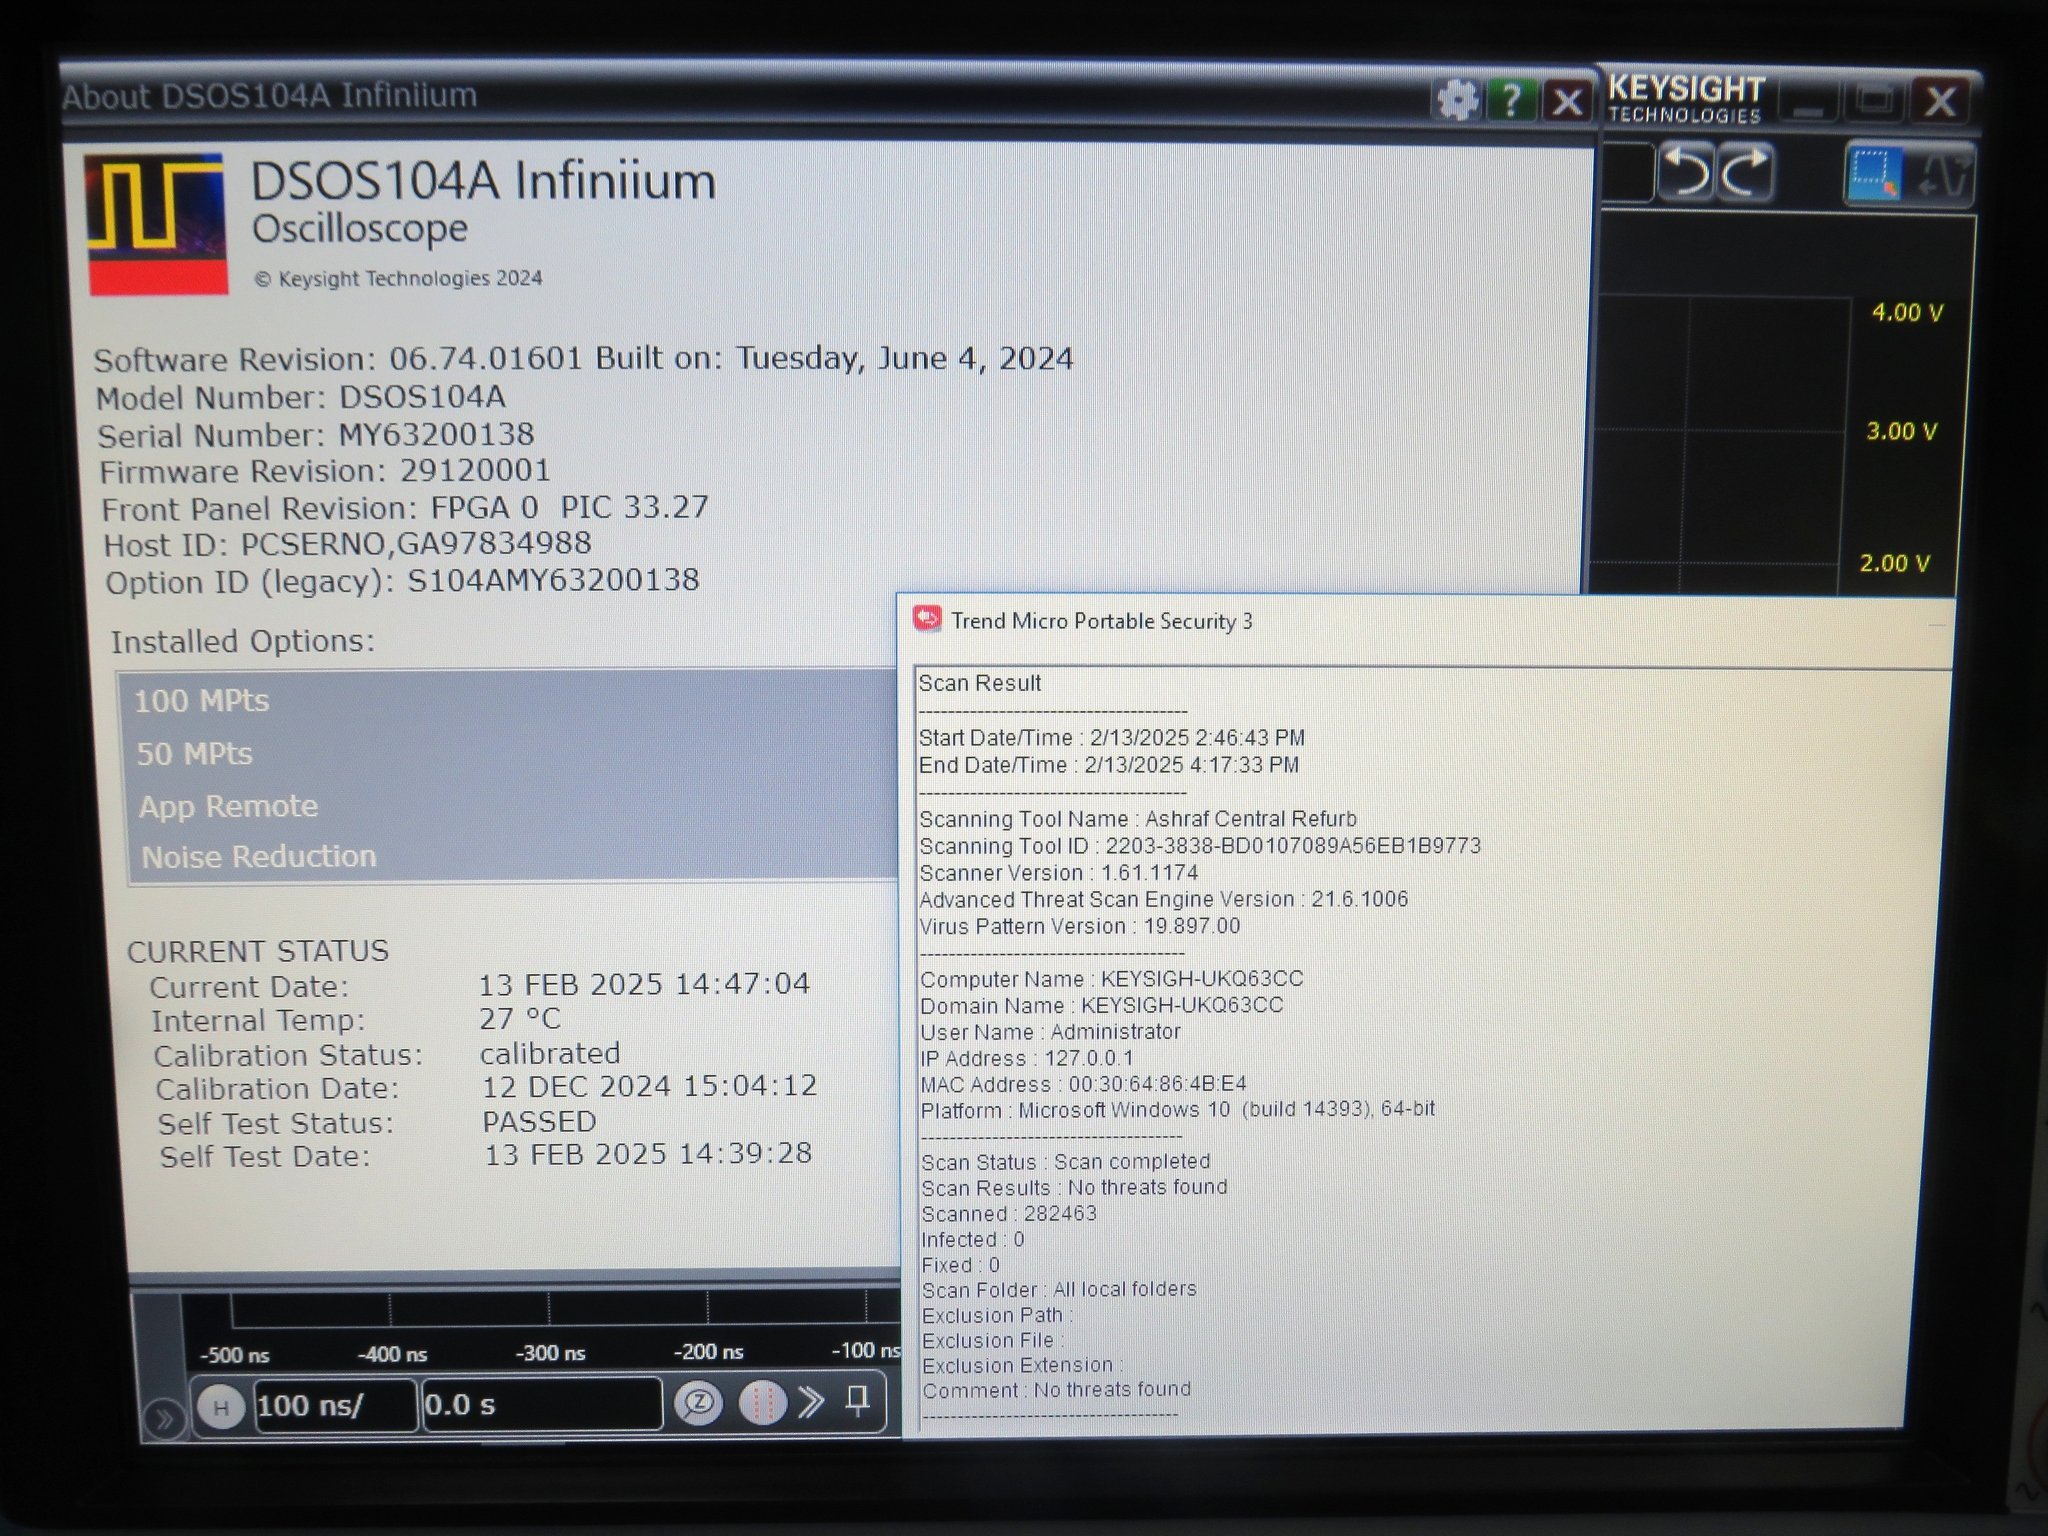Click the Scan Result heading
This screenshot has height=1536, width=2048.
[980, 683]
